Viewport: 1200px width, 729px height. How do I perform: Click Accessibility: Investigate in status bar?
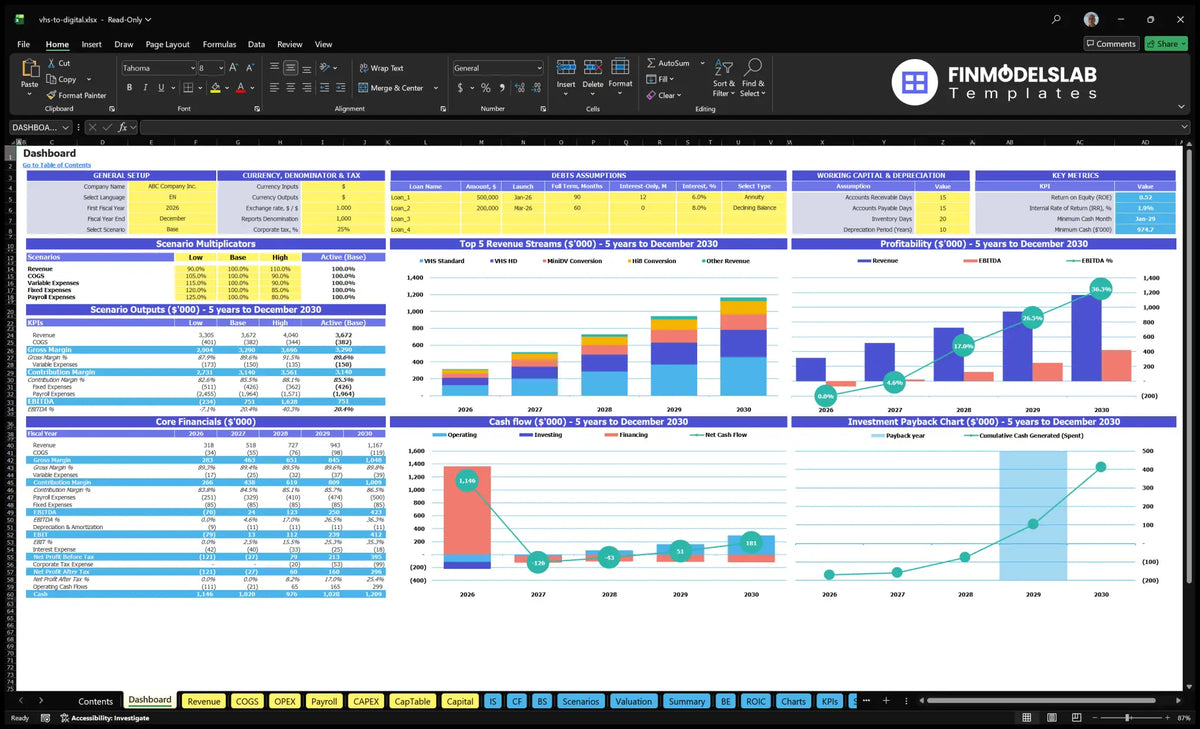pyautogui.click(x=103, y=718)
